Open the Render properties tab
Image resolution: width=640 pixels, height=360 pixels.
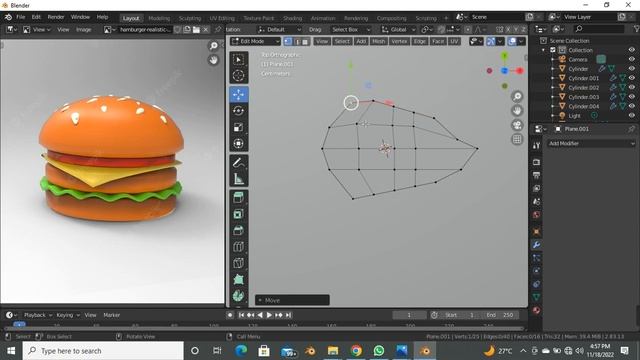[x=536, y=162]
